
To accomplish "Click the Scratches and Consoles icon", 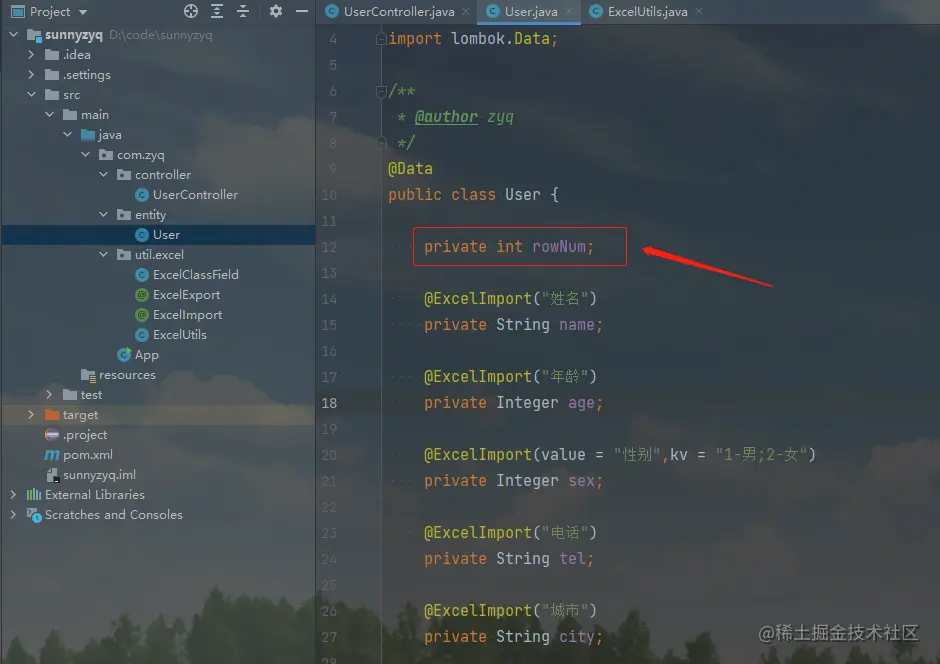I will [34, 515].
